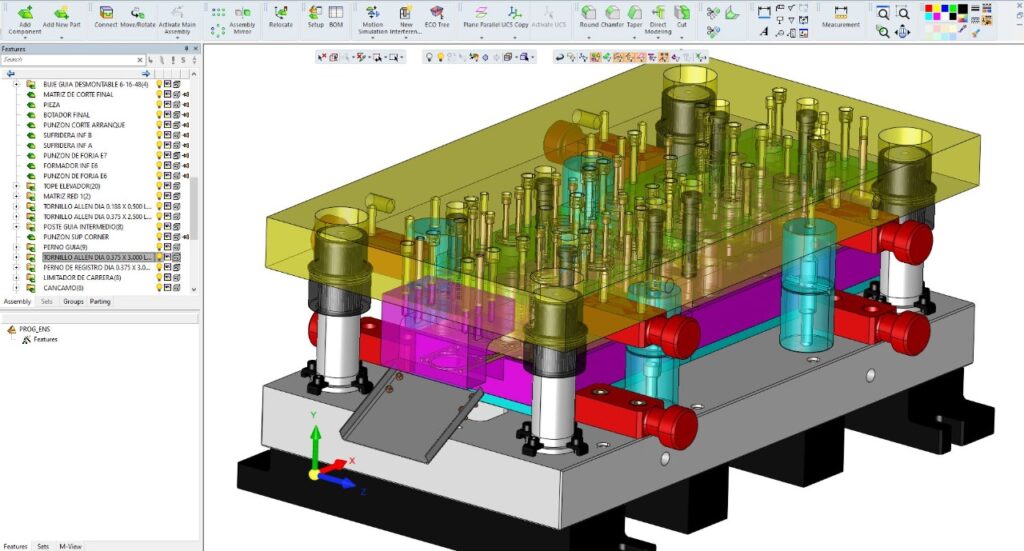The width and height of the screenshot is (1024, 551).
Task: Click the eyedropper color picker icon
Action: tap(963, 31)
